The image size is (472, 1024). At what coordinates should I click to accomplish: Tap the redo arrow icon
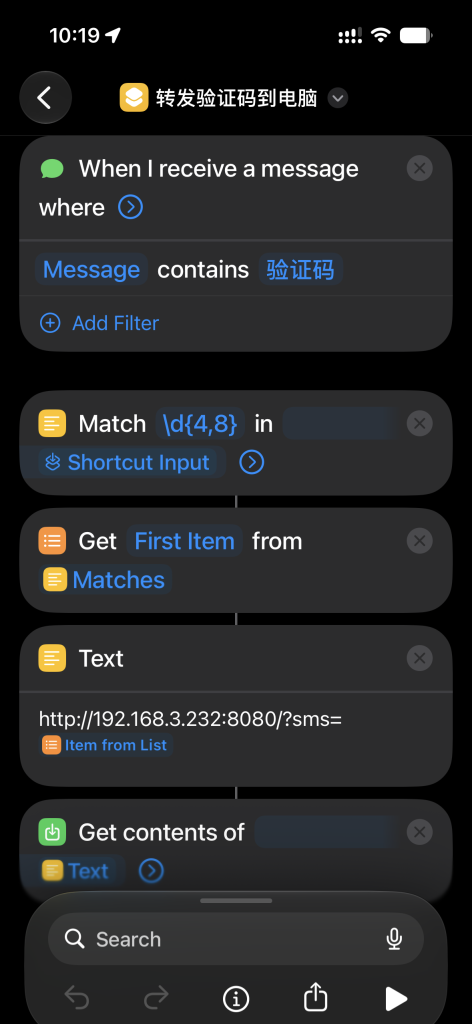156,998
